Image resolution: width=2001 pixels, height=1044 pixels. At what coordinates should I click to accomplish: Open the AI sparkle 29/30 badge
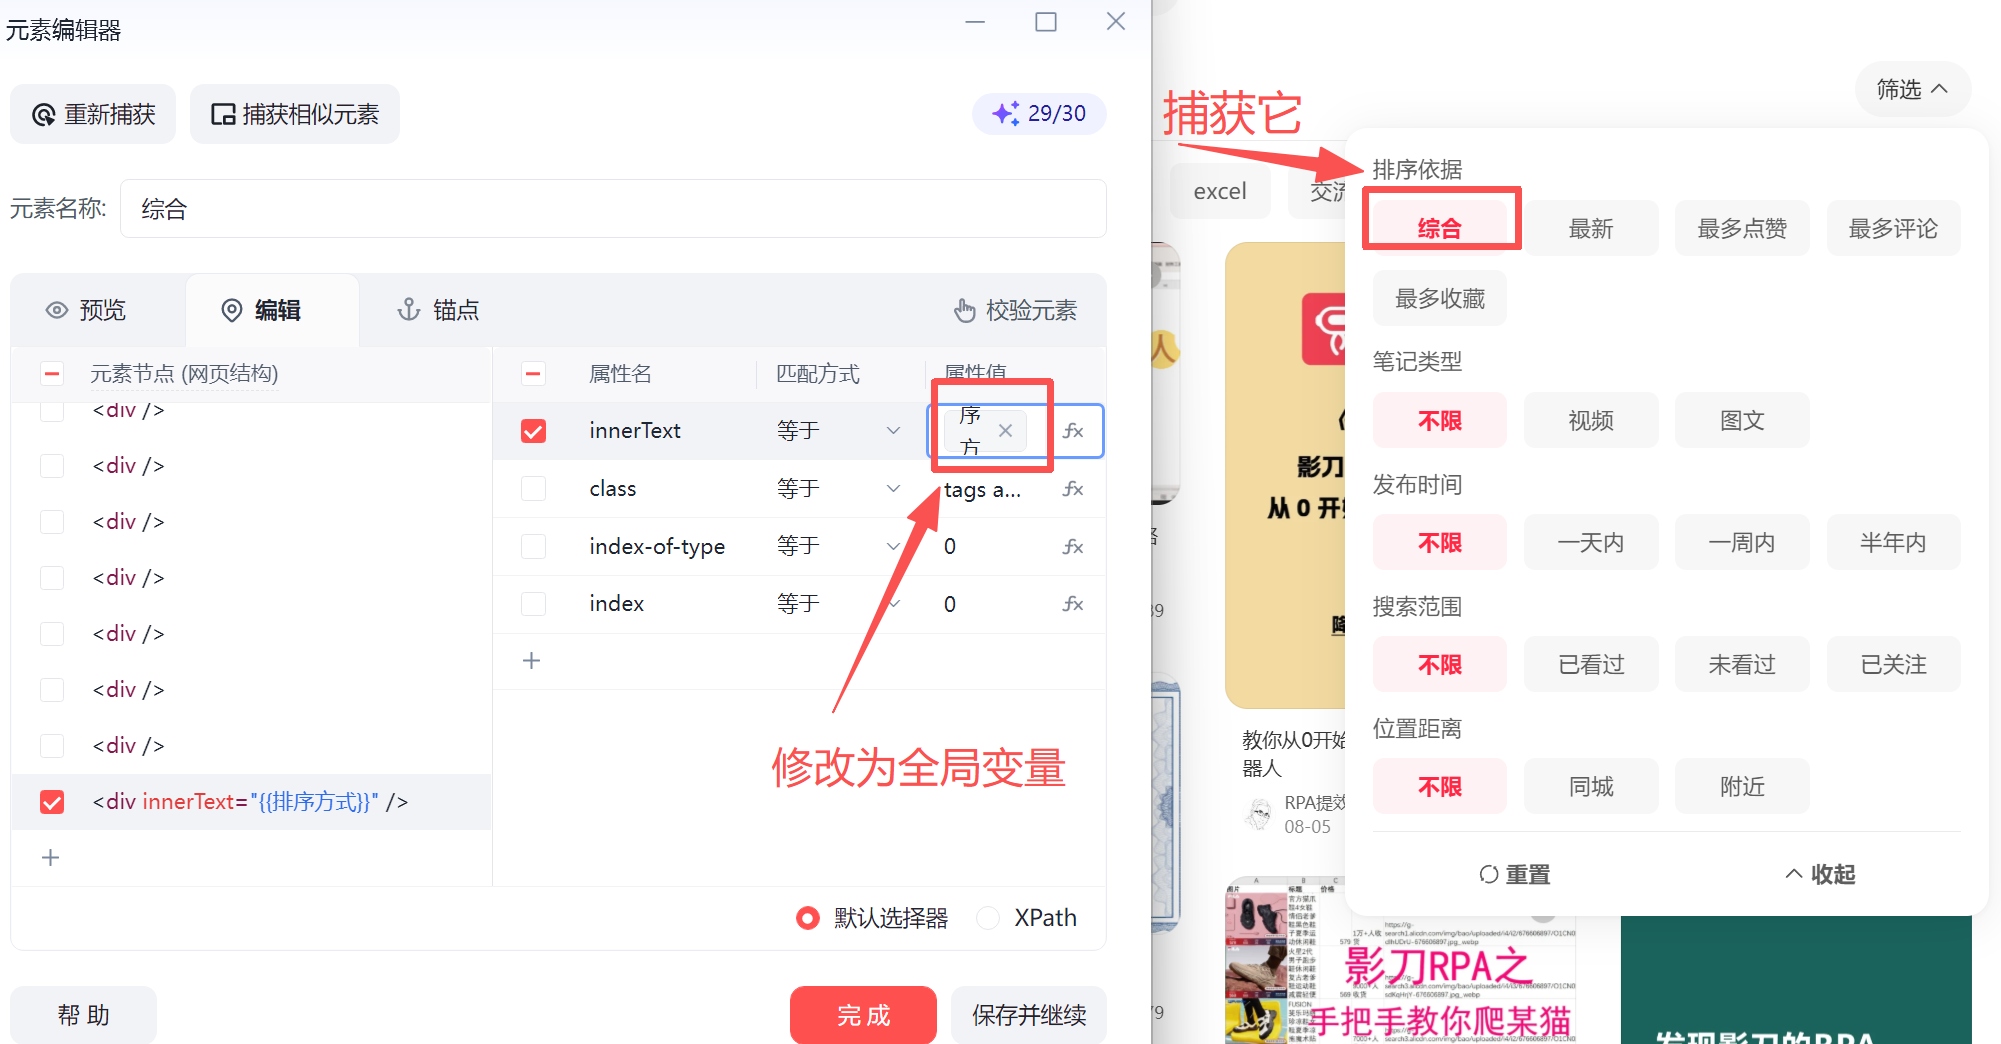(x=1039, y=113)
